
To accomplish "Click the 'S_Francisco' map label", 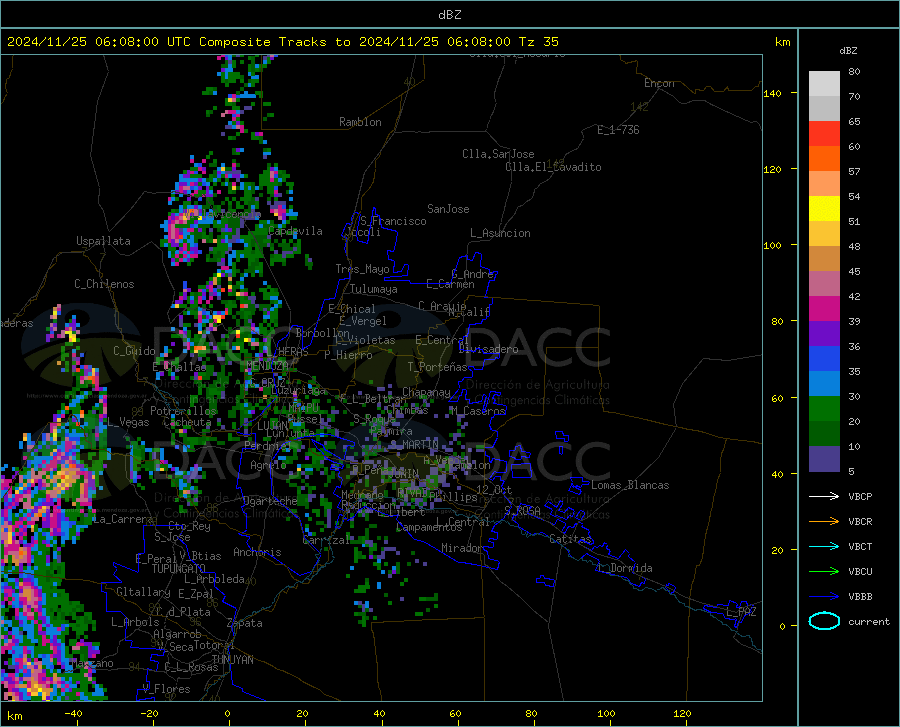I will point(393,221).
